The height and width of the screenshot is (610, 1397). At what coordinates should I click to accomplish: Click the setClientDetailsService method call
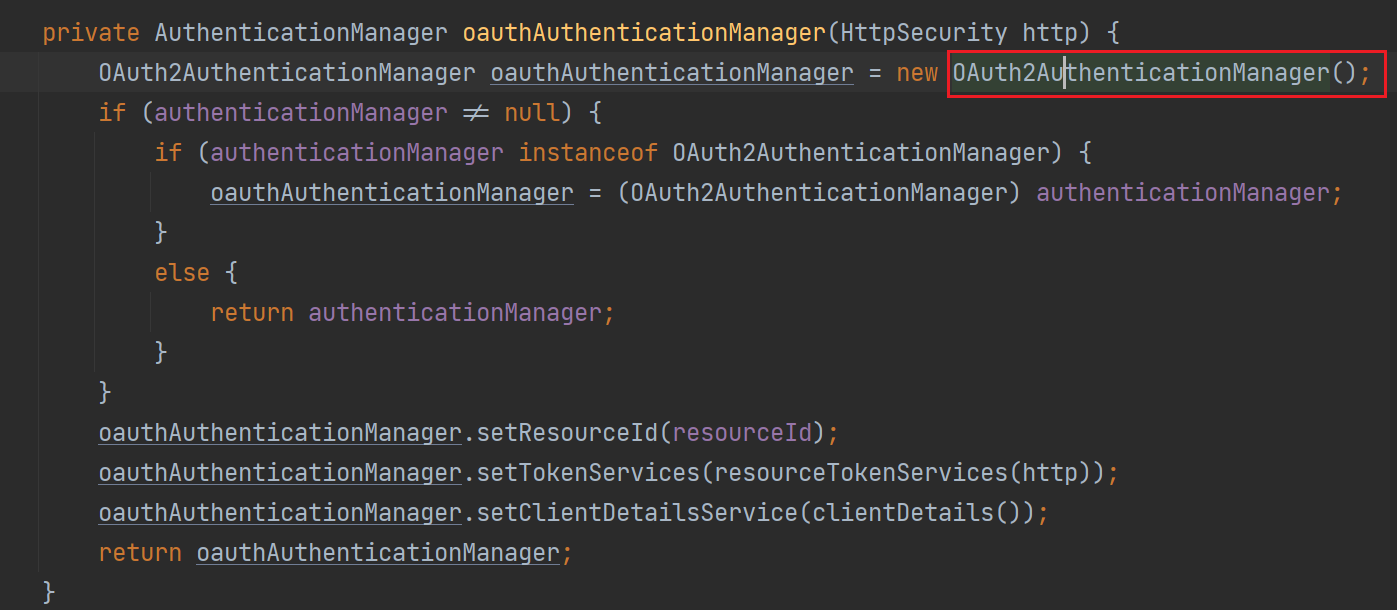(636, 513)
